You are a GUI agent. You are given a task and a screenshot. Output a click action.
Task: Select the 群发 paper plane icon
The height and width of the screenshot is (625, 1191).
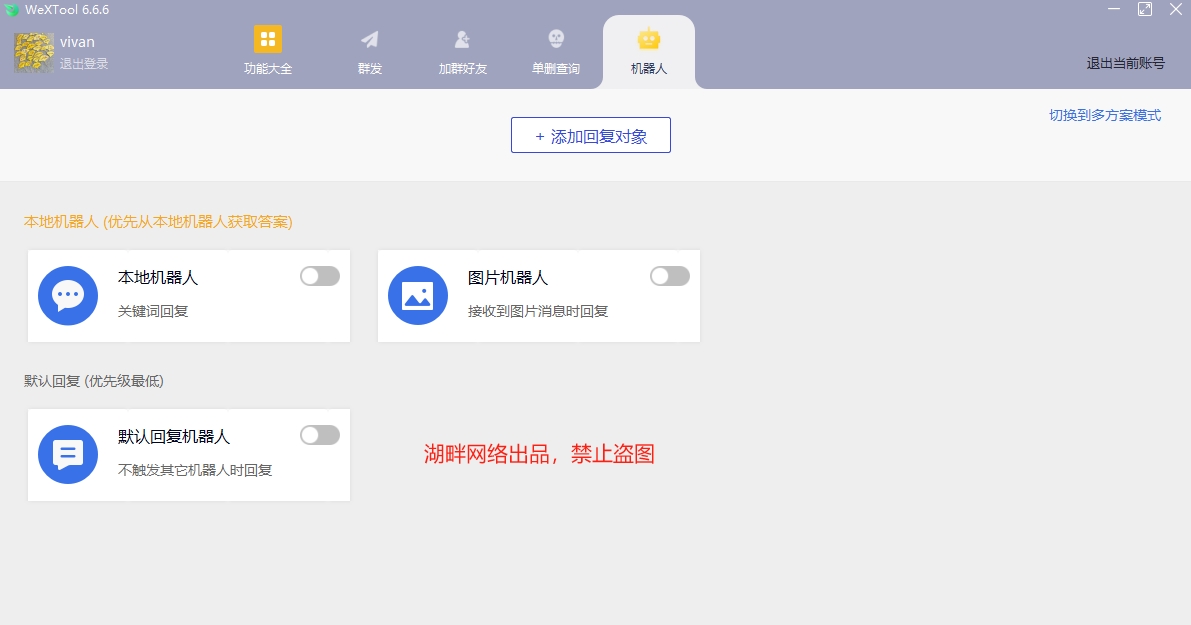368,38
